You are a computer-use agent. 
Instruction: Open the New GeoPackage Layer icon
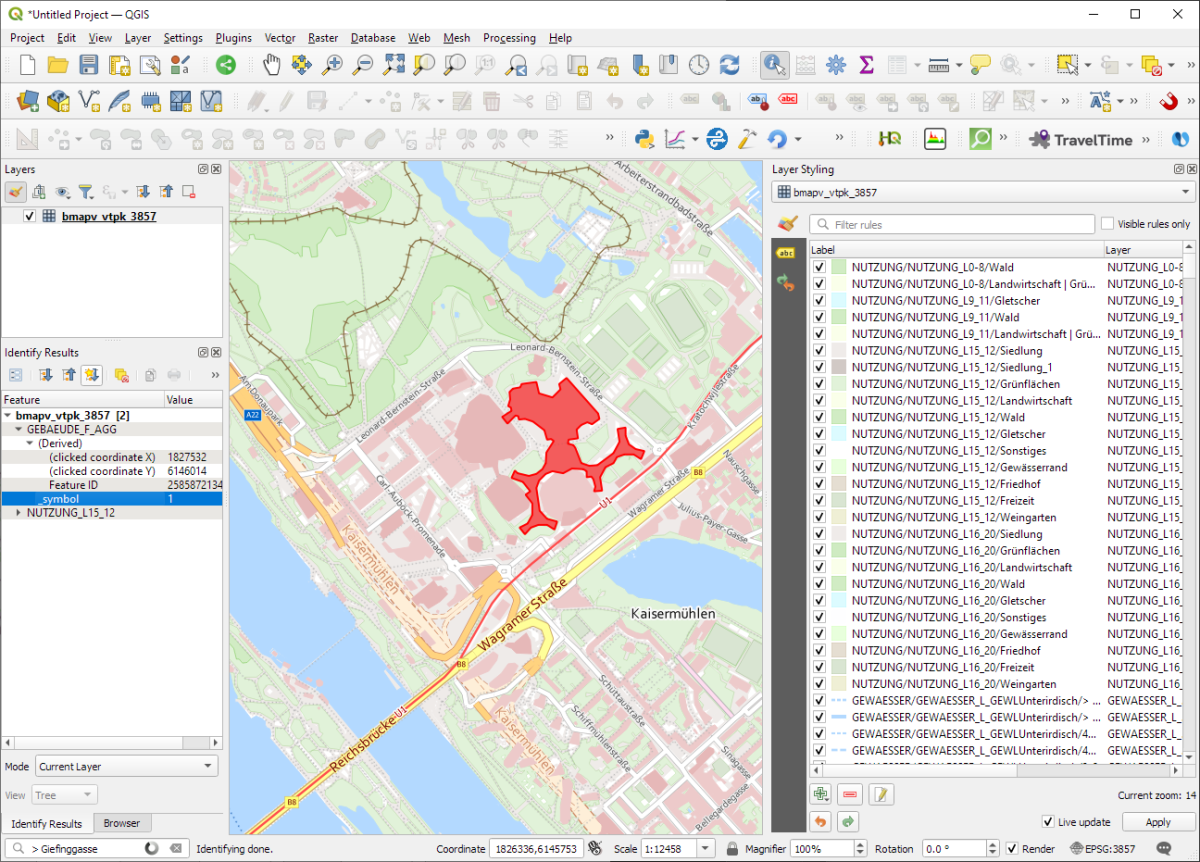coord(58,101)
